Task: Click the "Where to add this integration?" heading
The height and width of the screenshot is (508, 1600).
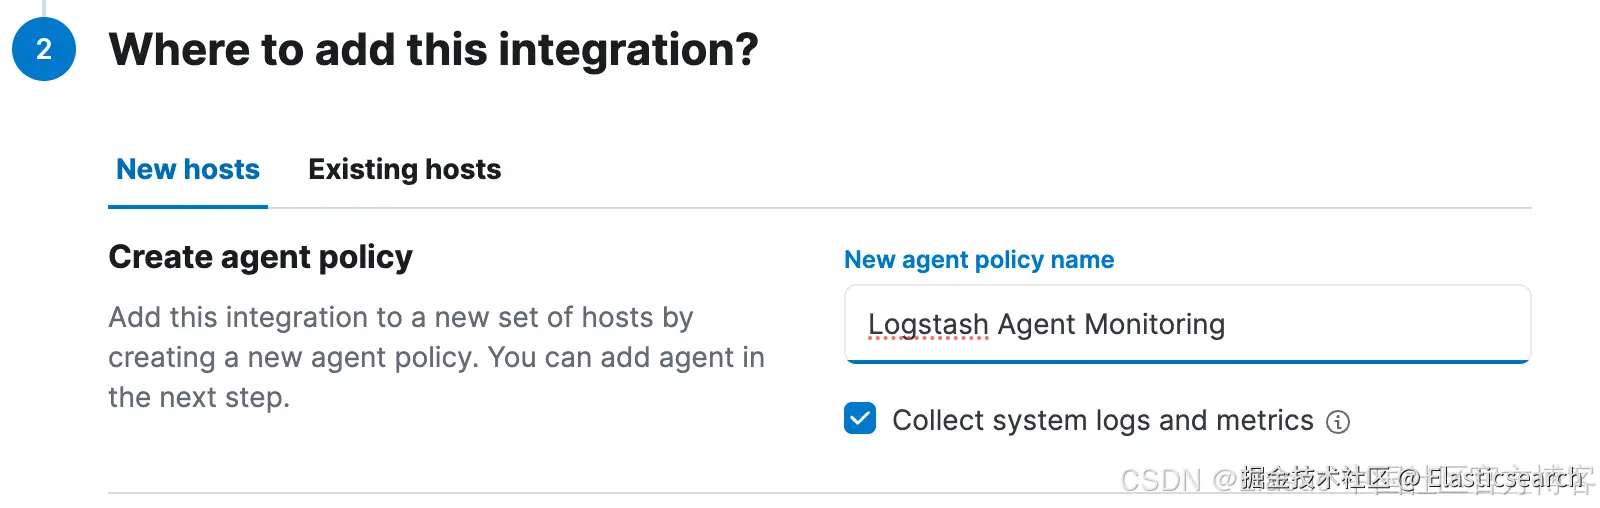Action: [x=433, y=50]
